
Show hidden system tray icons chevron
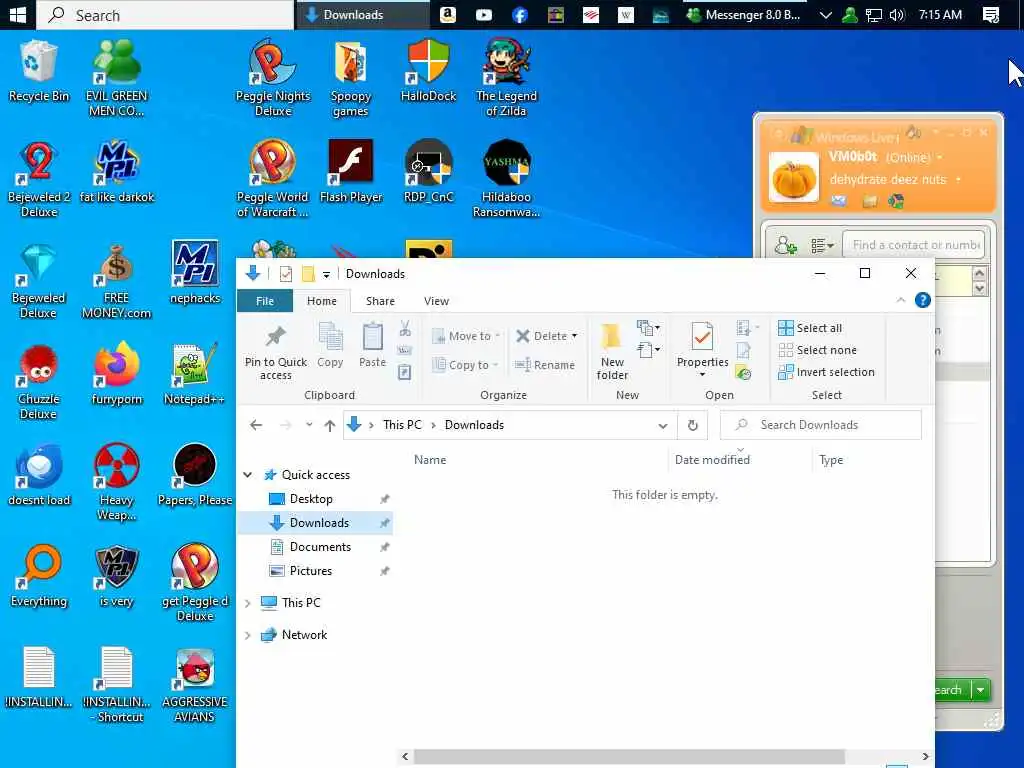825,14
